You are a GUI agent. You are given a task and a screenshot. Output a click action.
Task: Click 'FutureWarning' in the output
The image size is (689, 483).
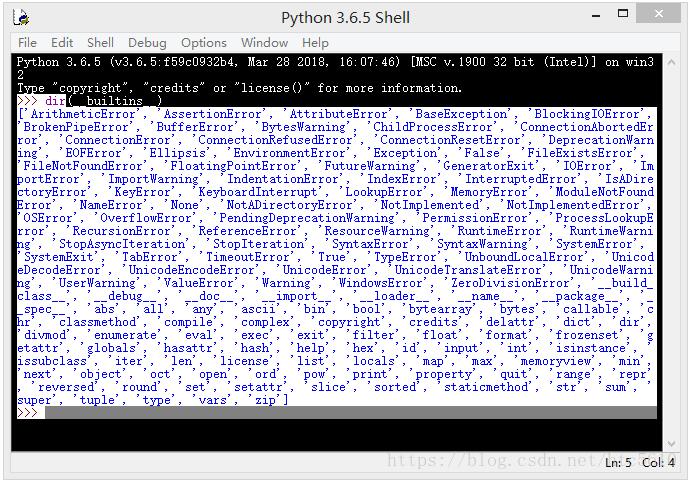pyautogui.click(x=370, y=166)
